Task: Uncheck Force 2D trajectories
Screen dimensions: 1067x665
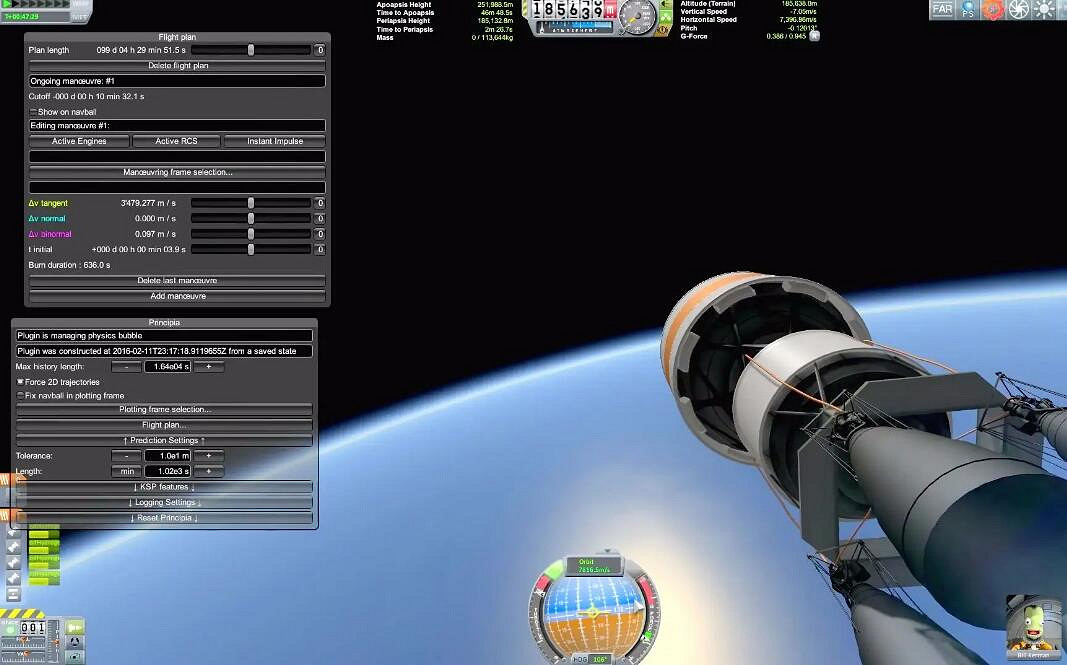Action: tap(21, 382)
